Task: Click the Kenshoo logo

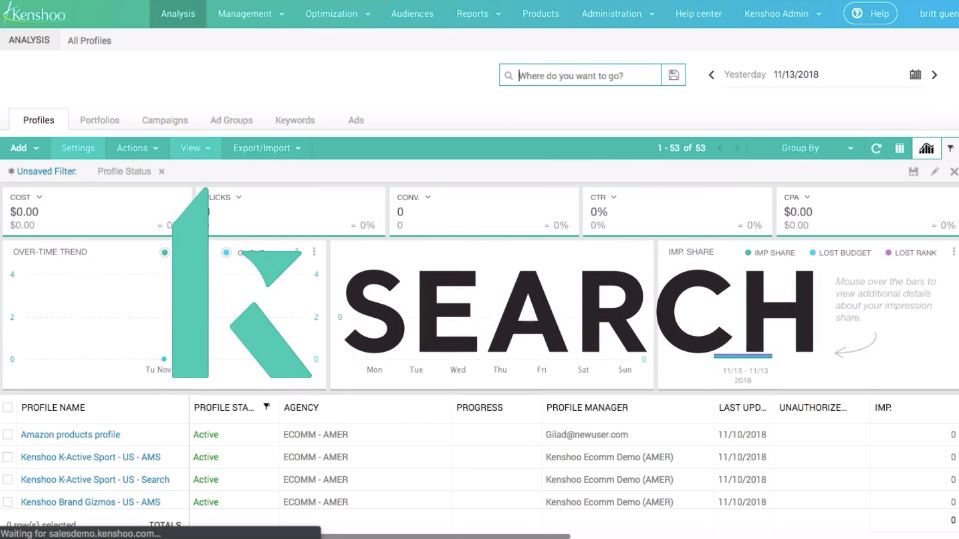Action: 34,13
